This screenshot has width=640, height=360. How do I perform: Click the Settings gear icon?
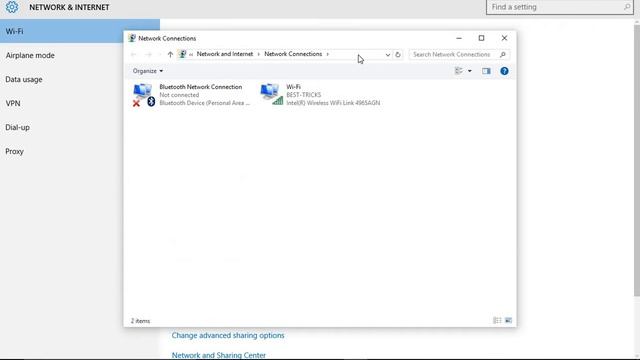11,7
